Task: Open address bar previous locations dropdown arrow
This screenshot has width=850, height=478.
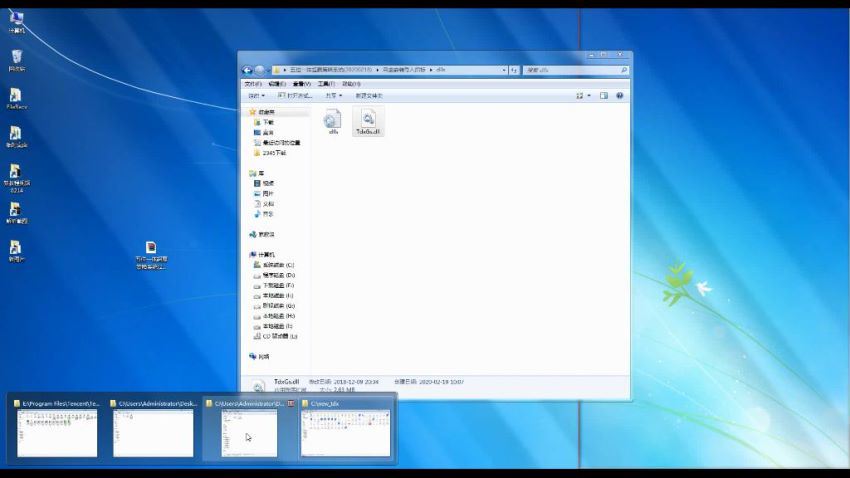Action: pos(504,70)
